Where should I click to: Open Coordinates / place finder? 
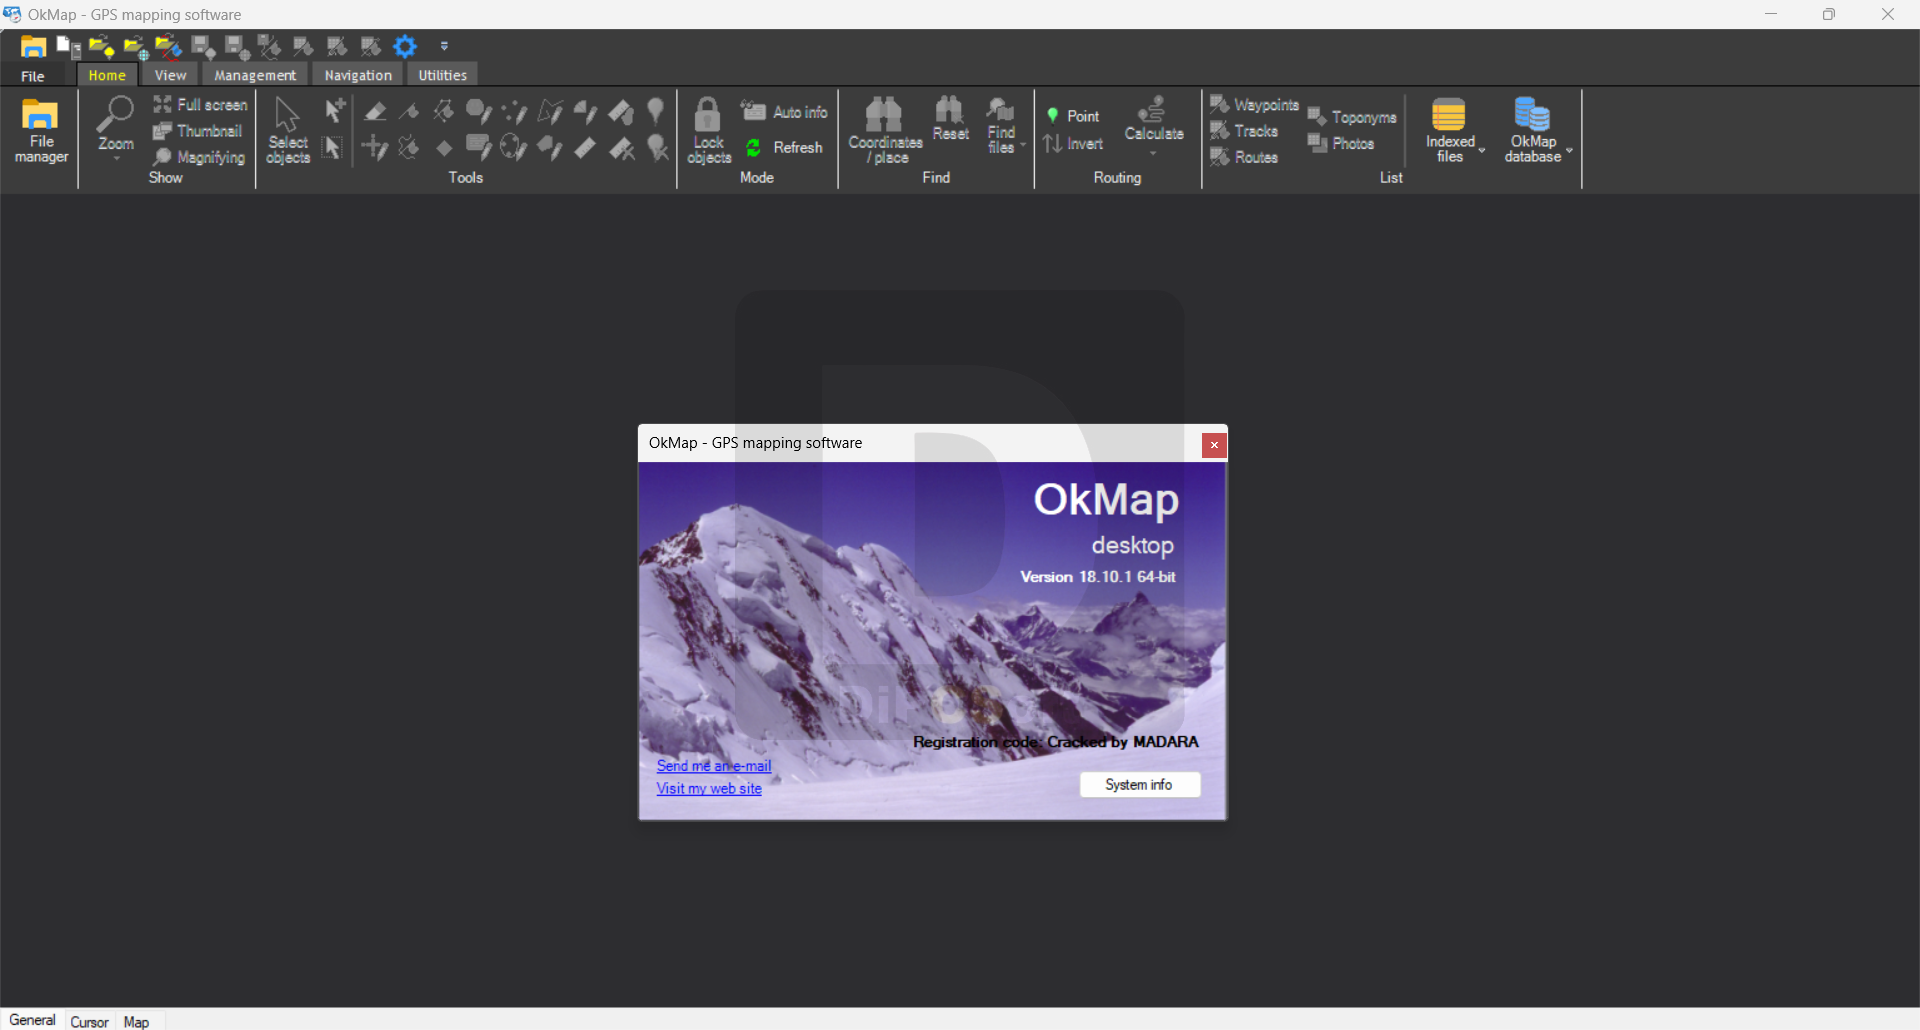(x=885, y=130)
